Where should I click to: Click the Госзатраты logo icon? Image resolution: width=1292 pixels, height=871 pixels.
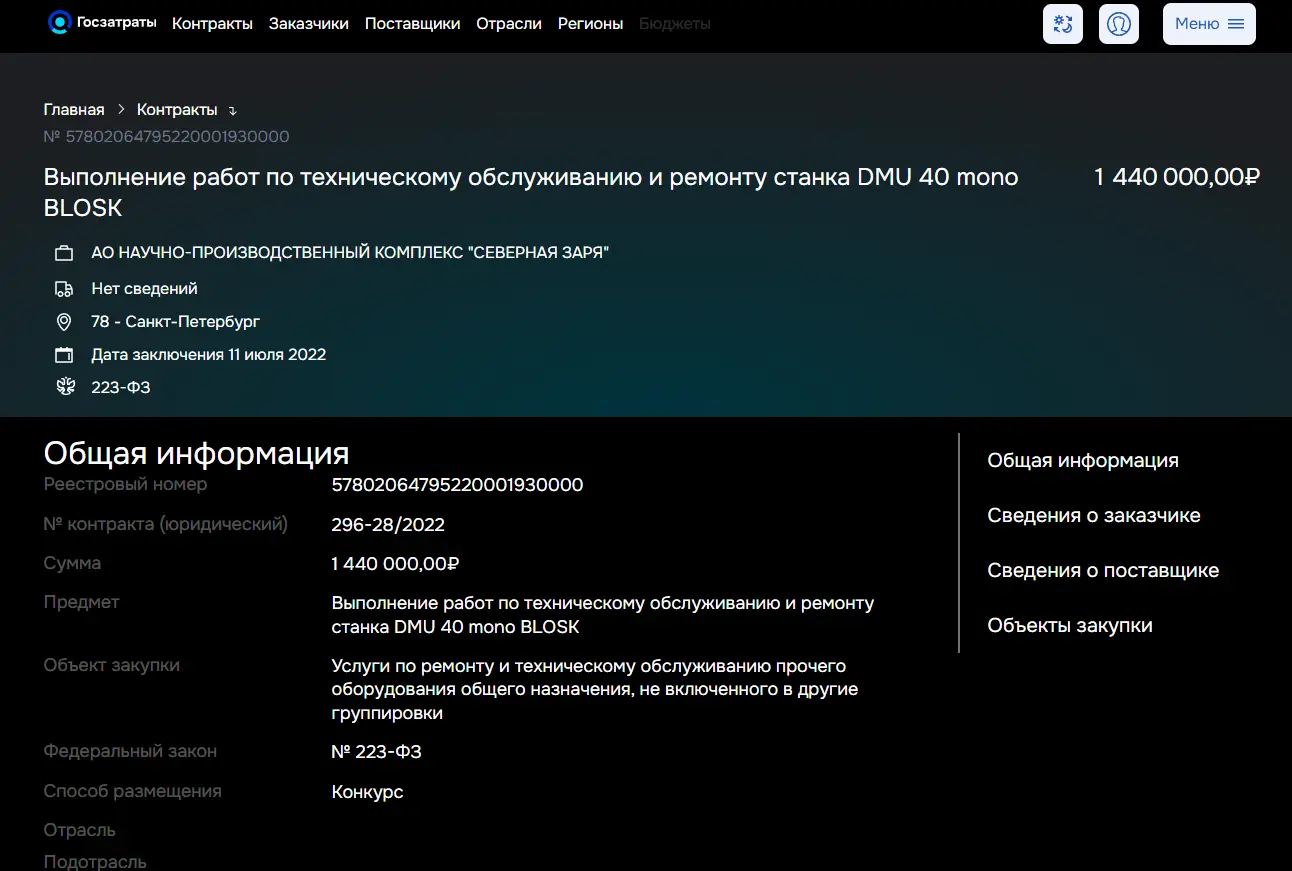click(x=60, y=22)
